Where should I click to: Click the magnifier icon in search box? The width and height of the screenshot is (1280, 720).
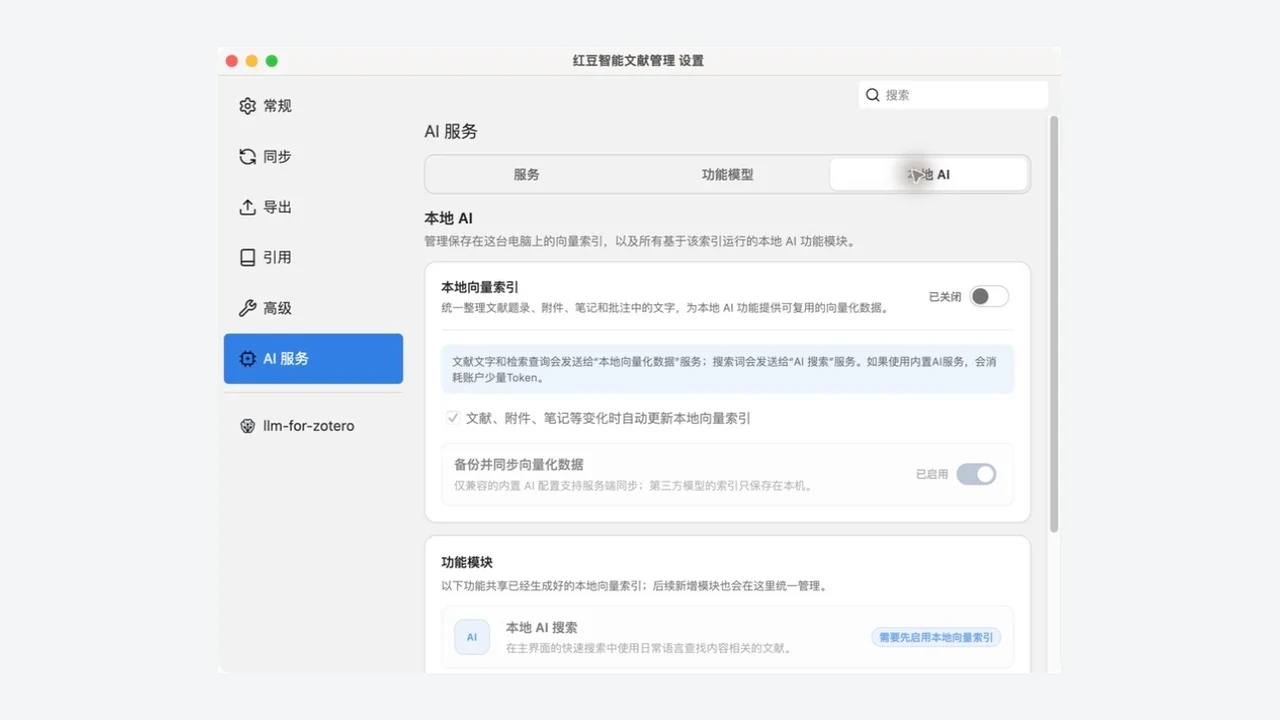pyautogui.click(x=873, y=95)
